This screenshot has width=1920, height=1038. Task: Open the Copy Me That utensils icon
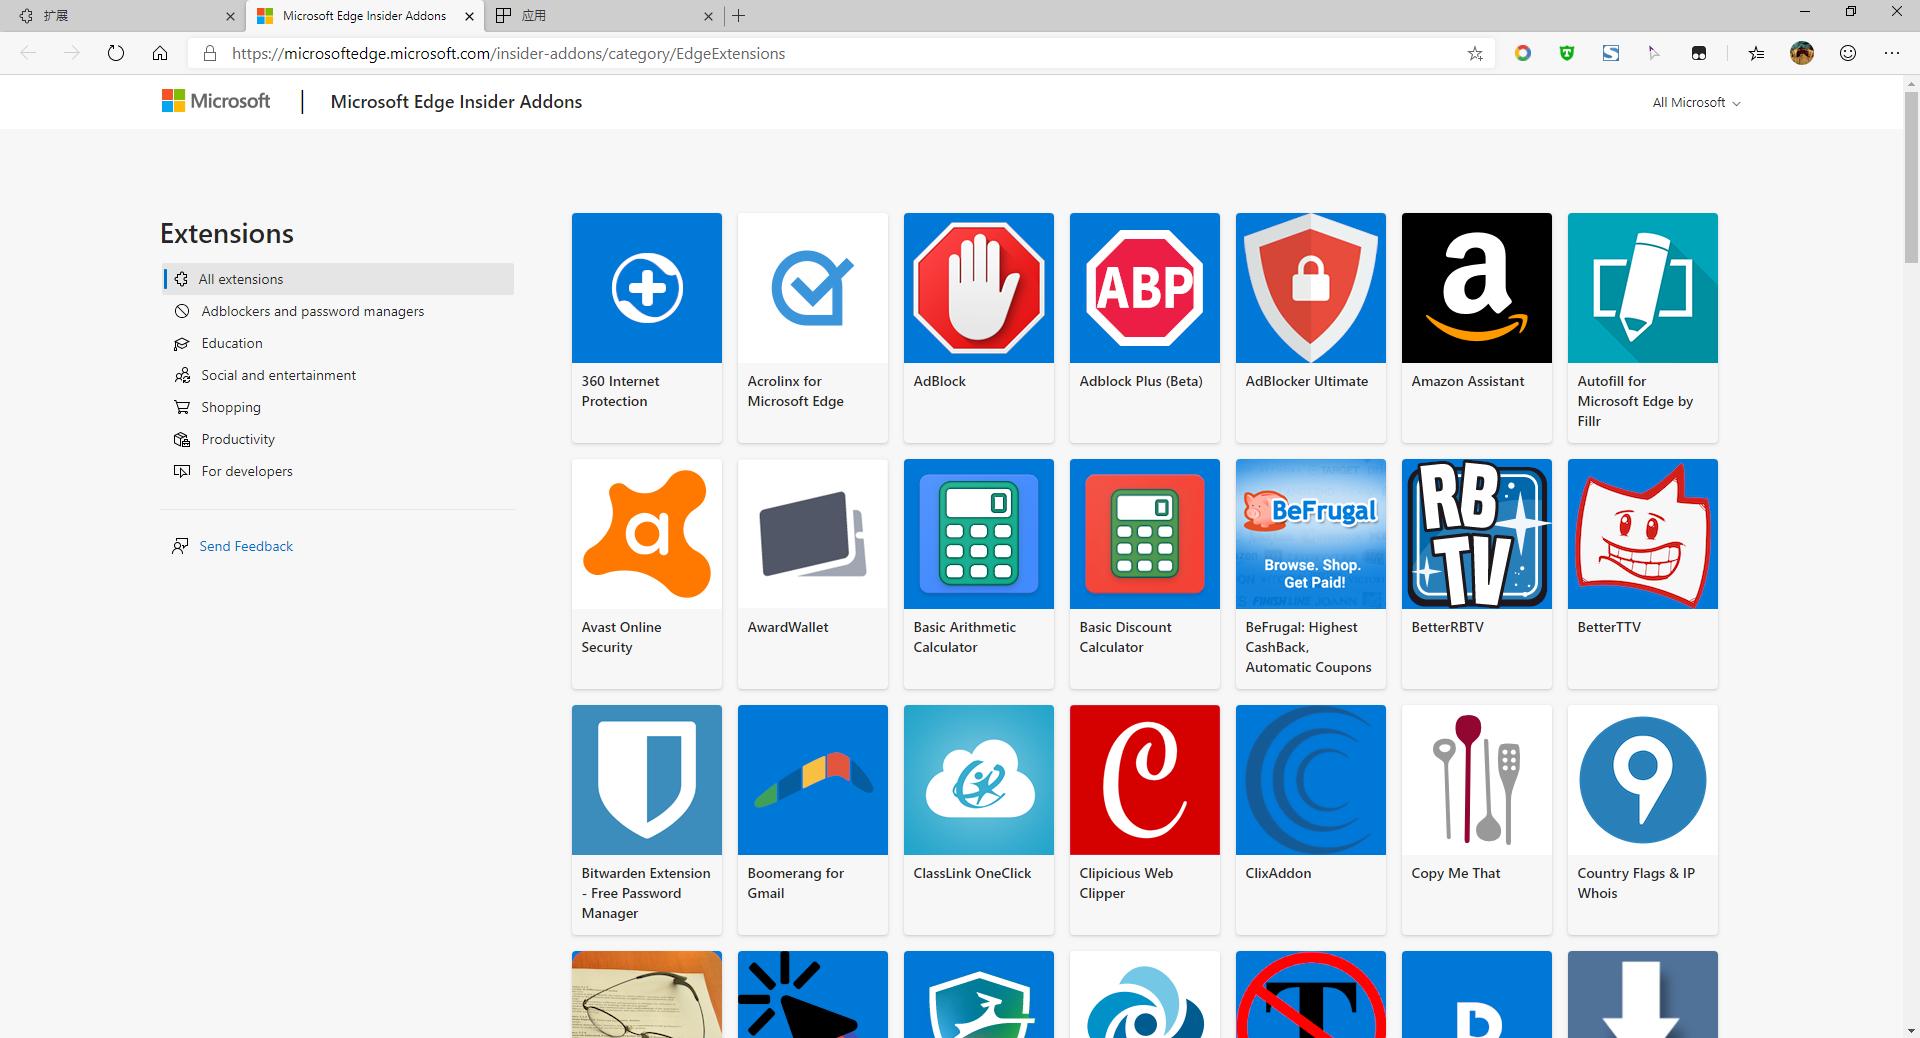coord(1477,780)
